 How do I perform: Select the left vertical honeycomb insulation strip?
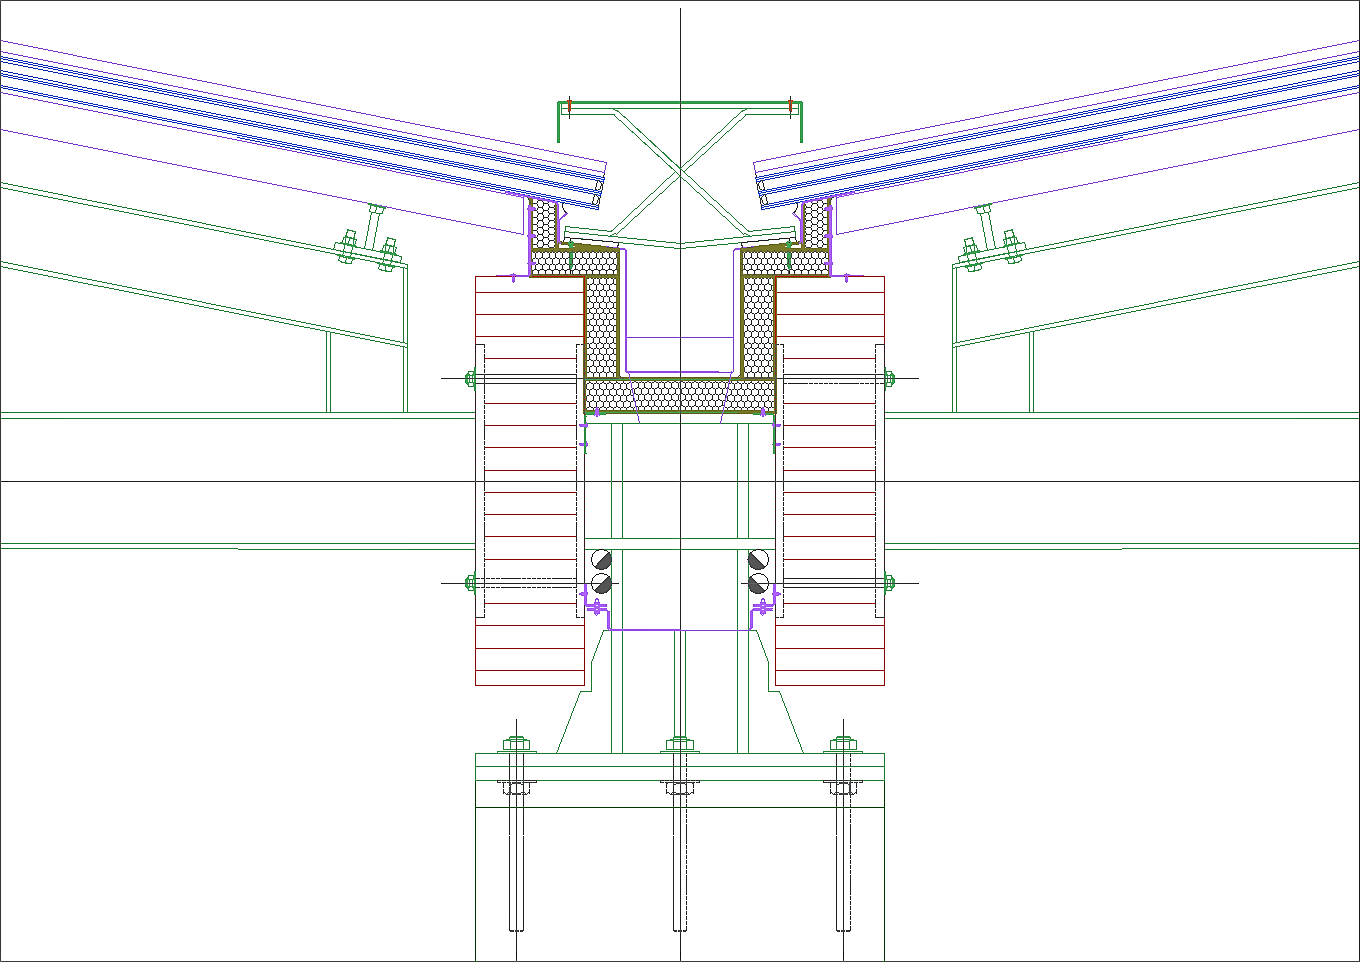pos(601,325)
